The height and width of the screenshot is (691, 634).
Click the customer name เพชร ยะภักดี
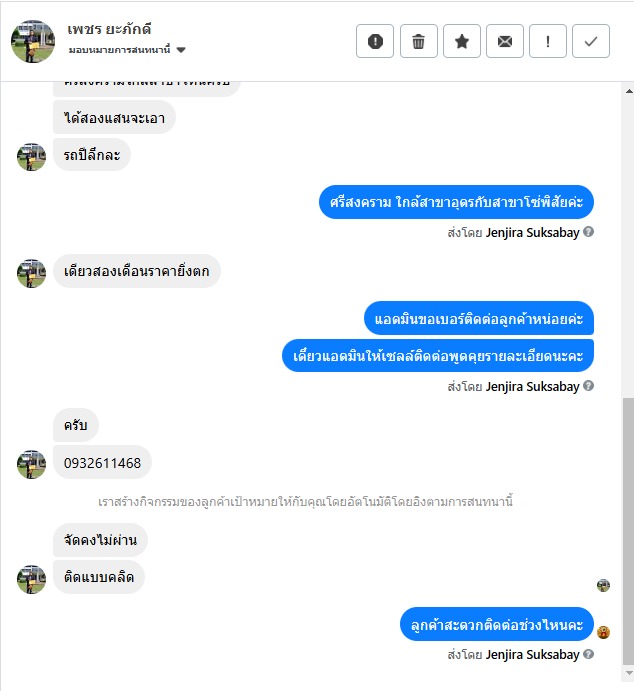(x=109, y=30)
